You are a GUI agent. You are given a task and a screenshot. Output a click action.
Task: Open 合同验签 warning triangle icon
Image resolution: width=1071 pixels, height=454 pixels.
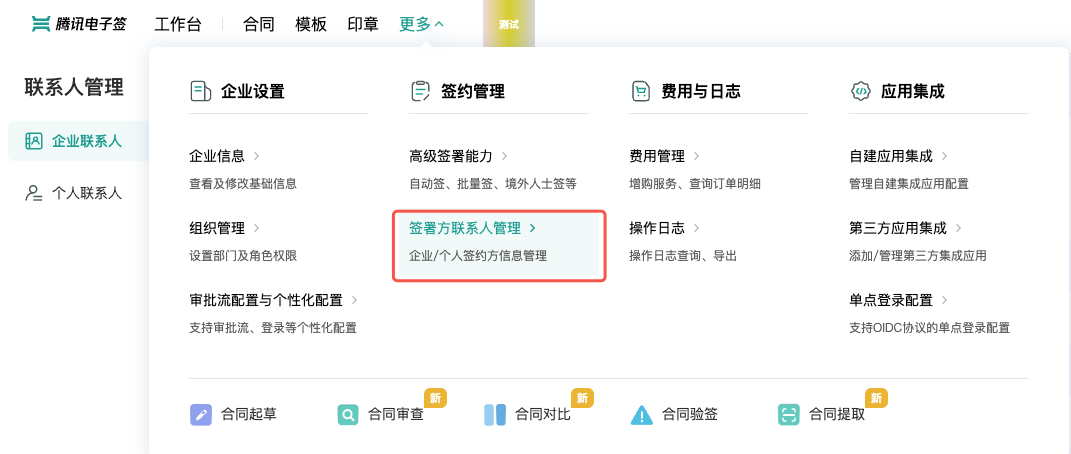coord(642,414)
